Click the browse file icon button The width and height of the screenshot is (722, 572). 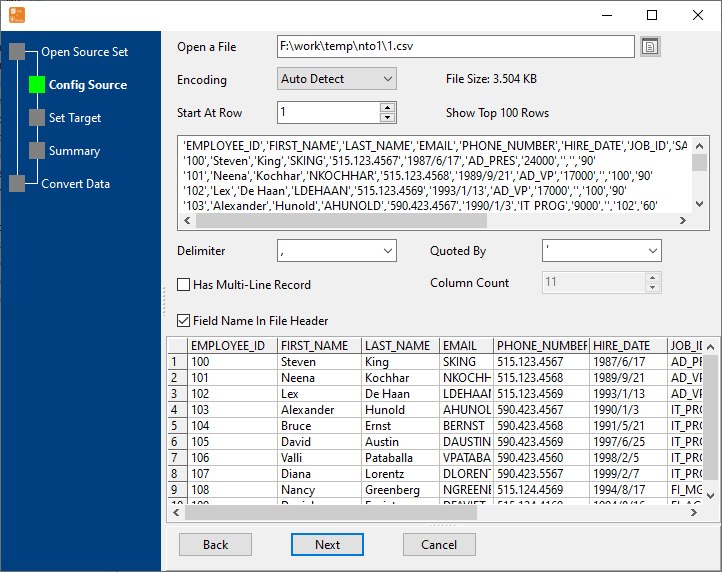pyautogui.click(x=650, y=47)
